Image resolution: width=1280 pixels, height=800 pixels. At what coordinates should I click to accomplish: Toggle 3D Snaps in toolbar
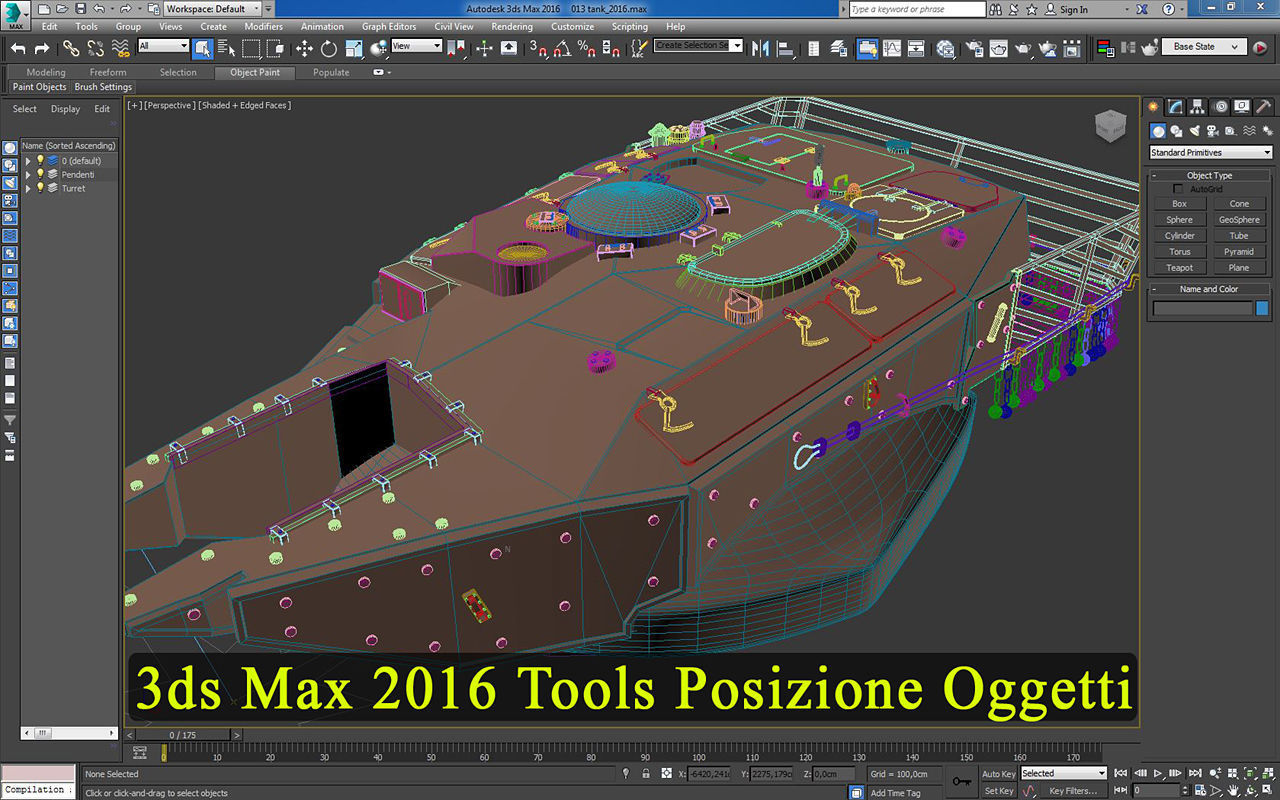(538, 48)
